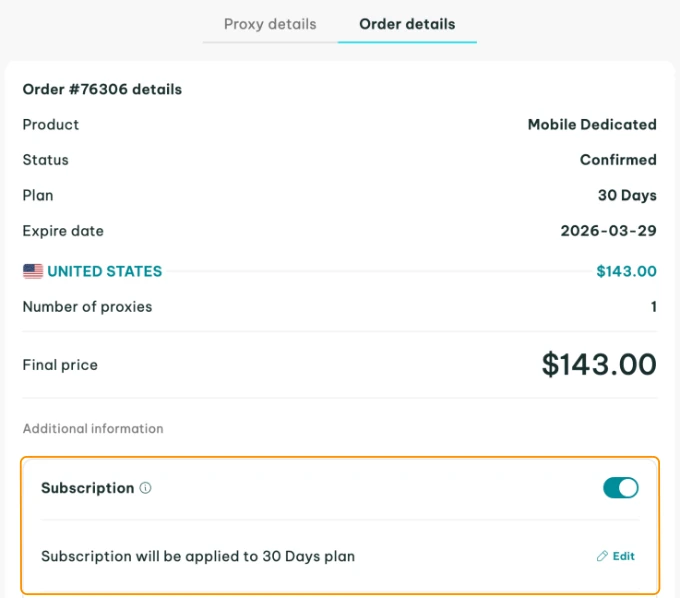The height and width of the screenshot is (598, 680).
Task: Click the Order #76306 details heading
Action: [102, 89]
